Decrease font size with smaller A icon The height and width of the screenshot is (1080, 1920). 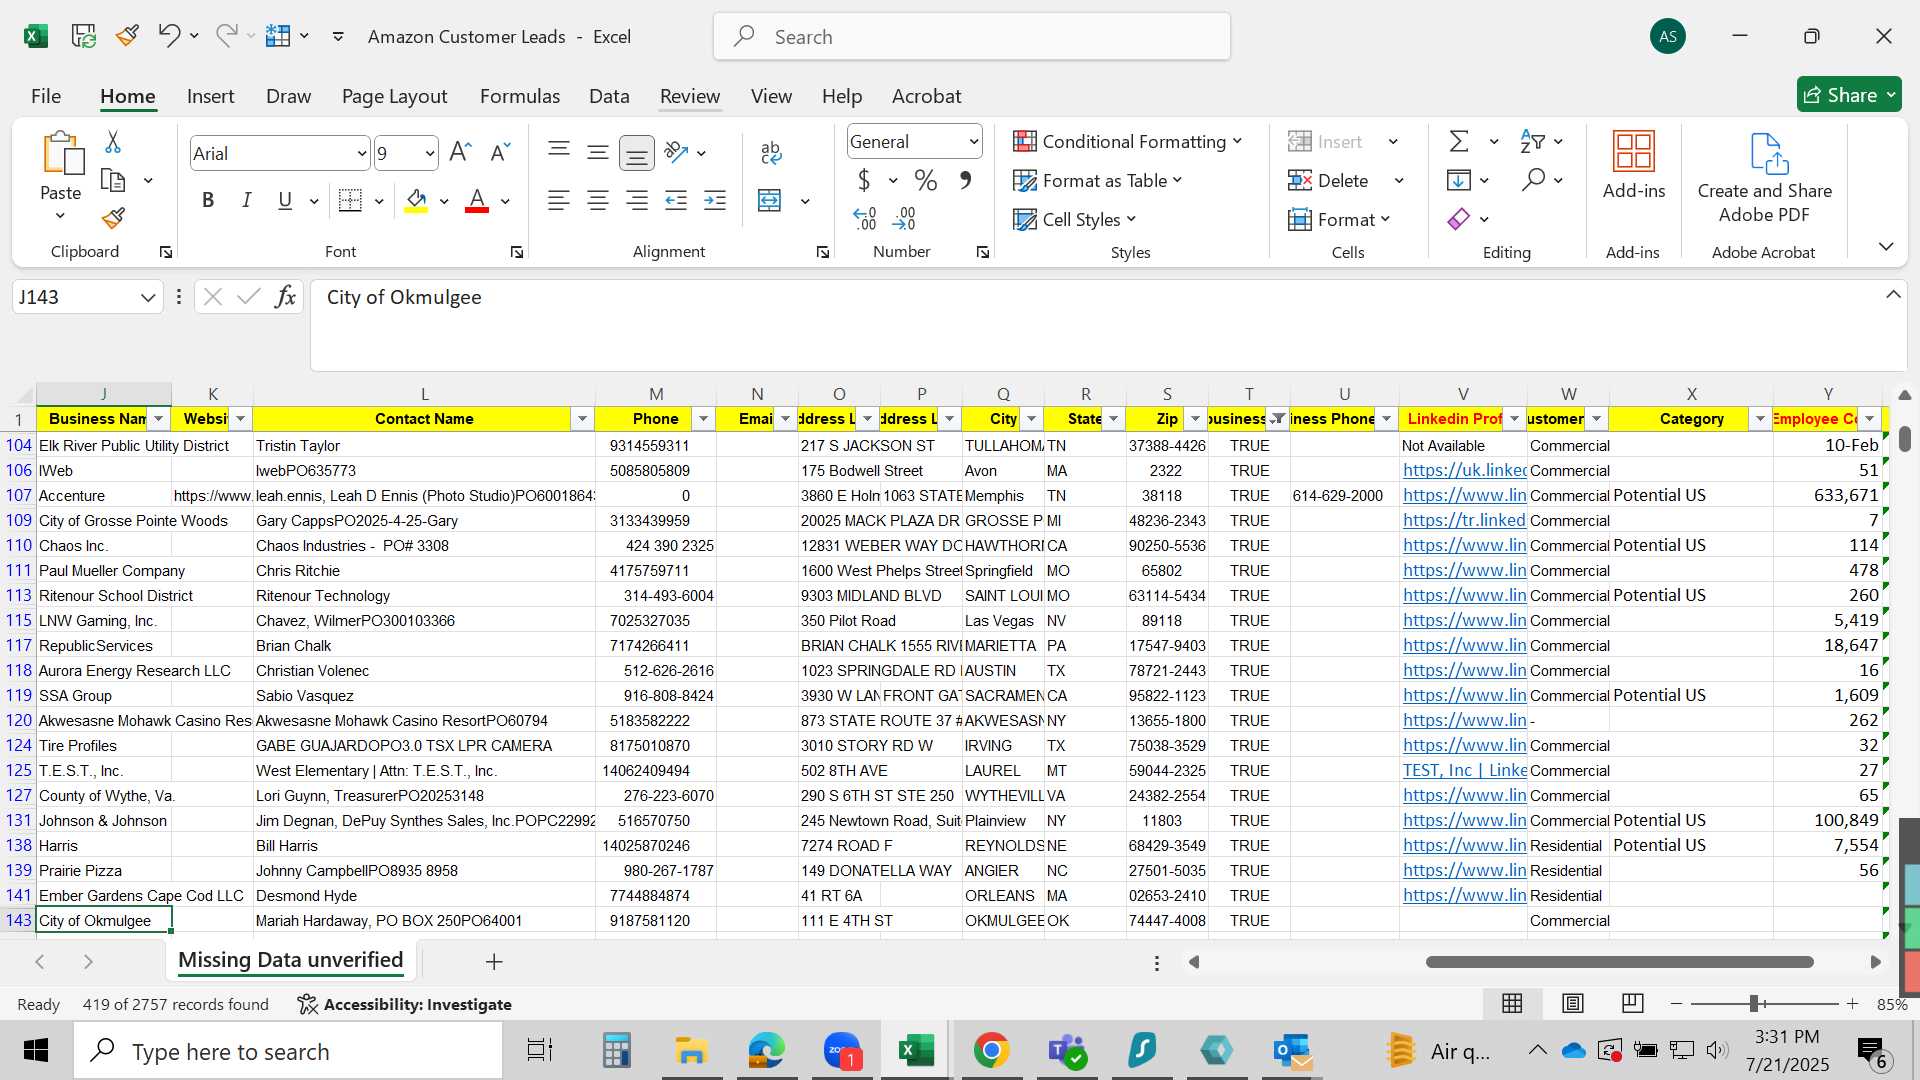[x=500, y=152]
